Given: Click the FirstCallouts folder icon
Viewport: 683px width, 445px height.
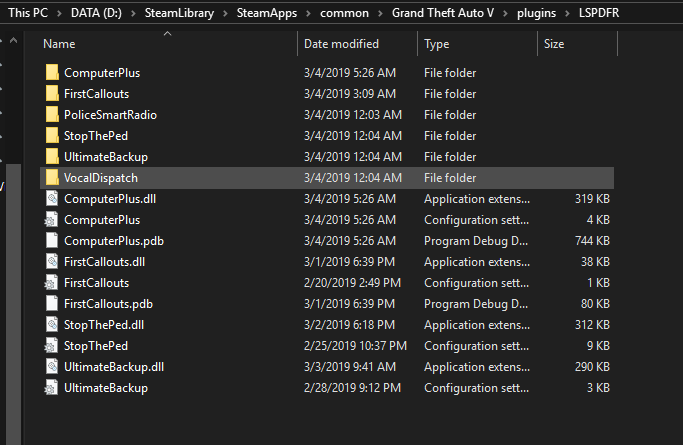Looking at the screenshot, I should (52, 94).
